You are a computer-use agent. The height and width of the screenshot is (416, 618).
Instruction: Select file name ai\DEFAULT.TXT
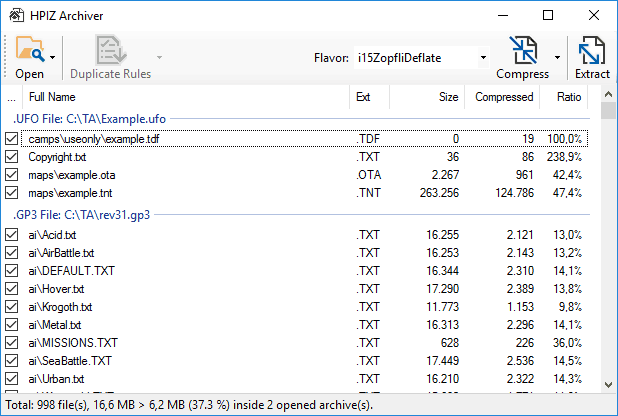(x=71, y=271)
